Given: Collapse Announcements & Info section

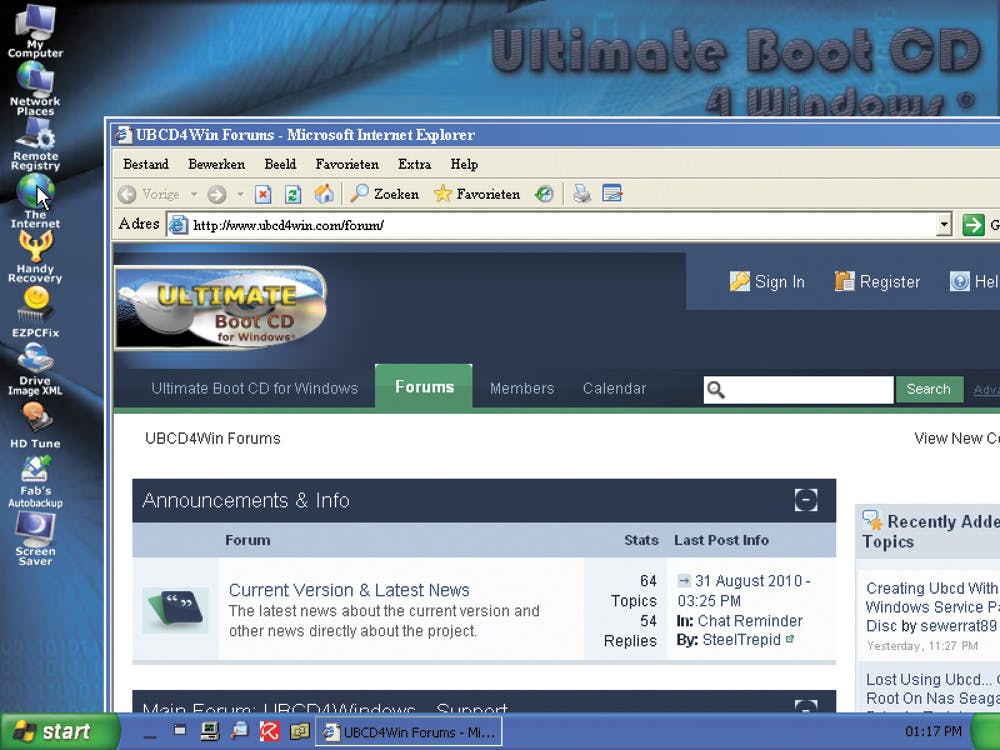Looking at the screenshot, I should click(806, 500).
